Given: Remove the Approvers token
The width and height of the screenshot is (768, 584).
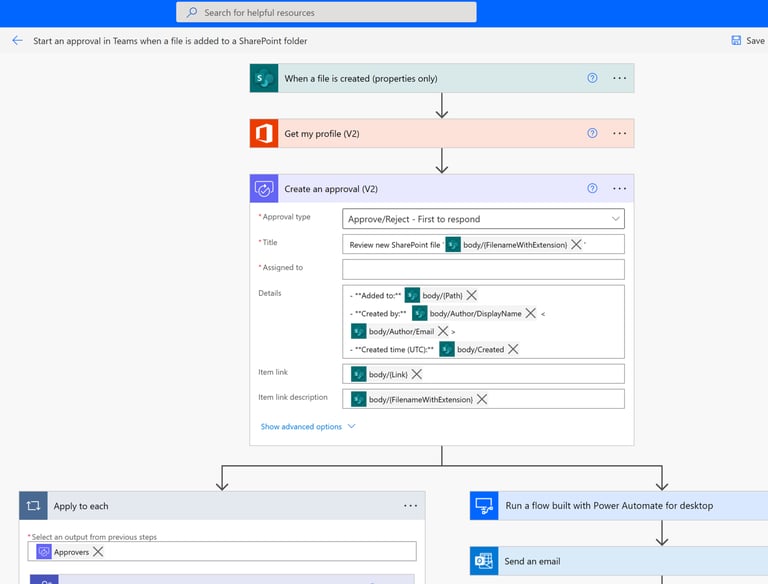Looking at the screenshot, I should [x=98, y=552].
